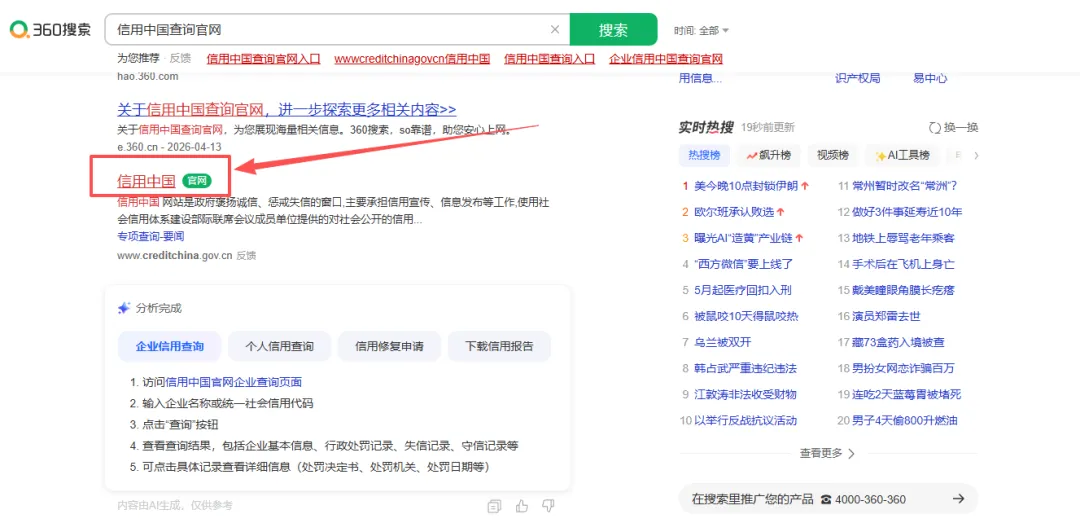Click the 反馈 link beside 为您推荐
This screenshot has width=1080, height=523.
pyautogui.click(x=180, y=58)
